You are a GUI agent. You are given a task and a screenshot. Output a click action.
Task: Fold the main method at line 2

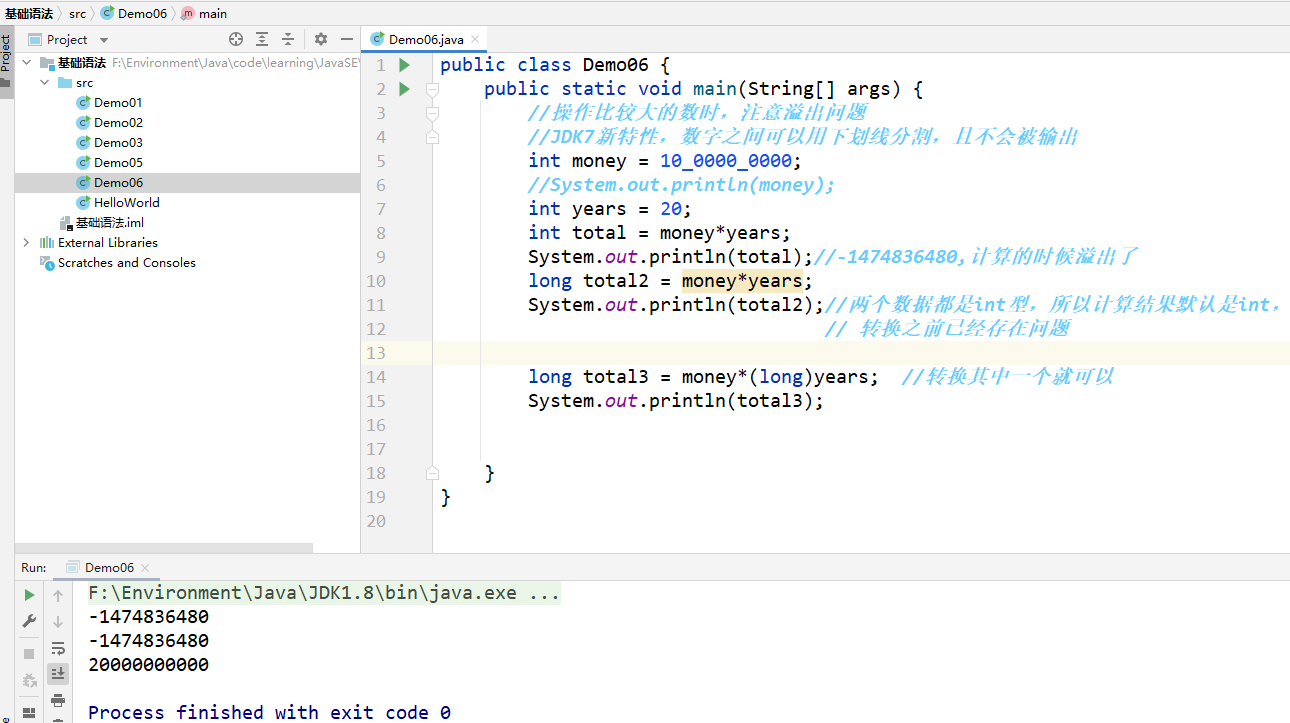pos(432,89)
